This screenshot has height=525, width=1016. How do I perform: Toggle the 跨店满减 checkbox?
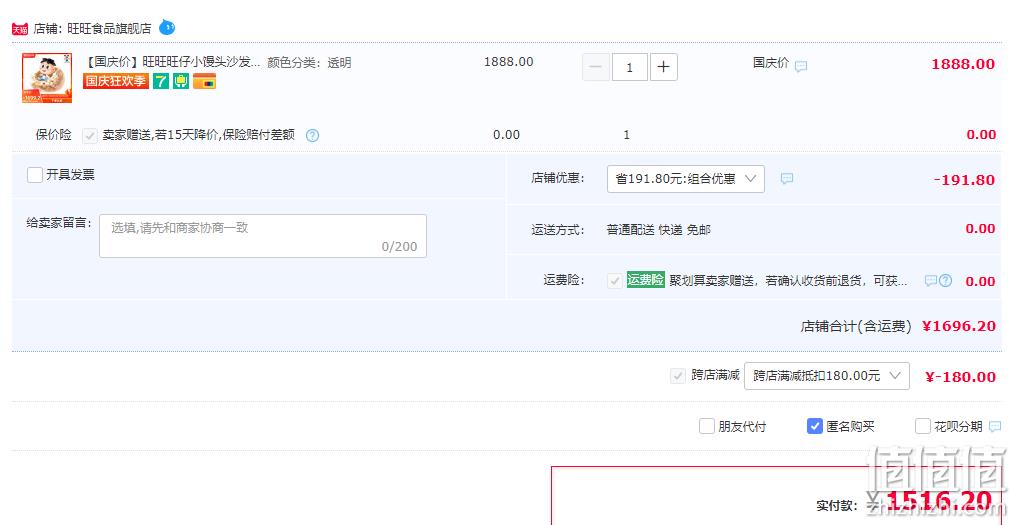[x=678, y=376]
